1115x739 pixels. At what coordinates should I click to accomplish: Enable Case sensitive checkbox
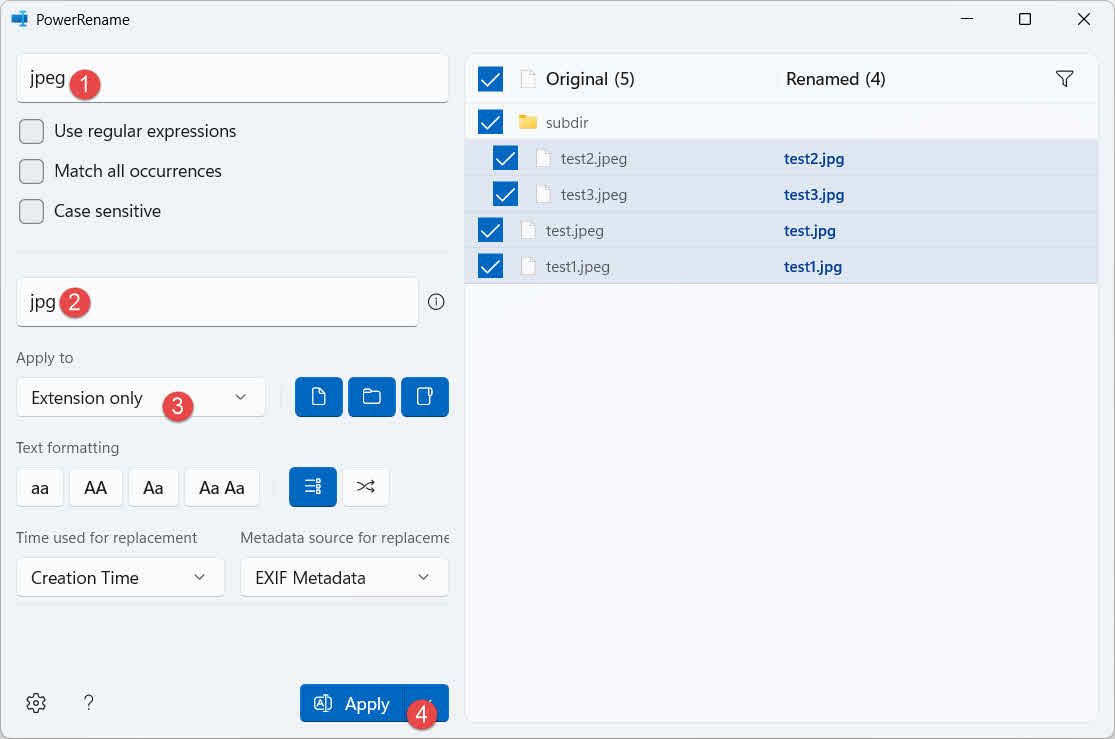tap(31, 211)
